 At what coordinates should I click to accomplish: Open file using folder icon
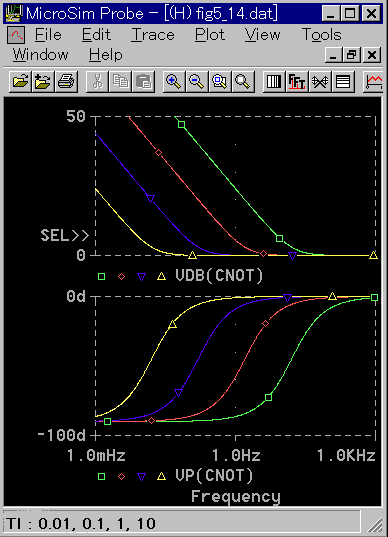pyautogui.click(x=20, y=82)
